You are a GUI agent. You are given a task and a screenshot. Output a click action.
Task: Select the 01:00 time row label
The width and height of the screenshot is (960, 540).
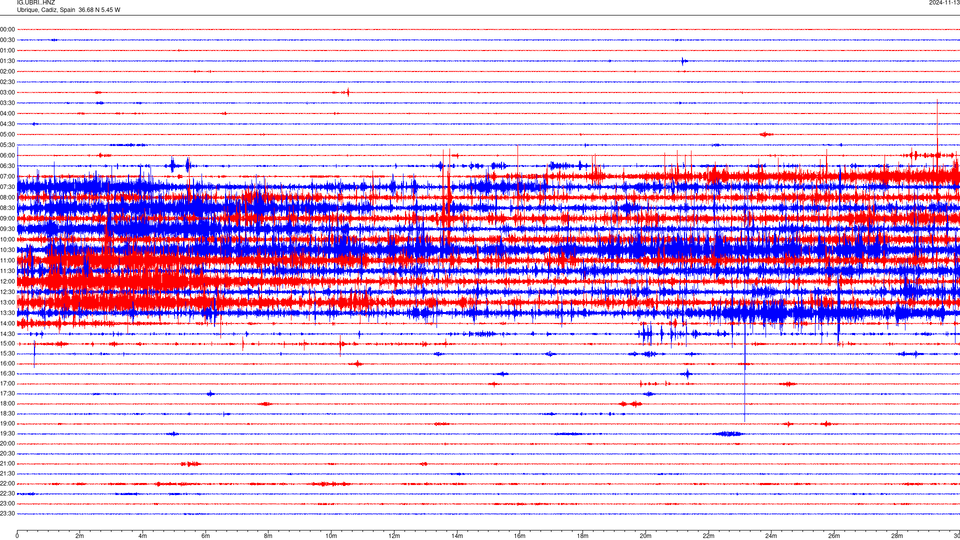pyautogui.click(x=7, y=50)
